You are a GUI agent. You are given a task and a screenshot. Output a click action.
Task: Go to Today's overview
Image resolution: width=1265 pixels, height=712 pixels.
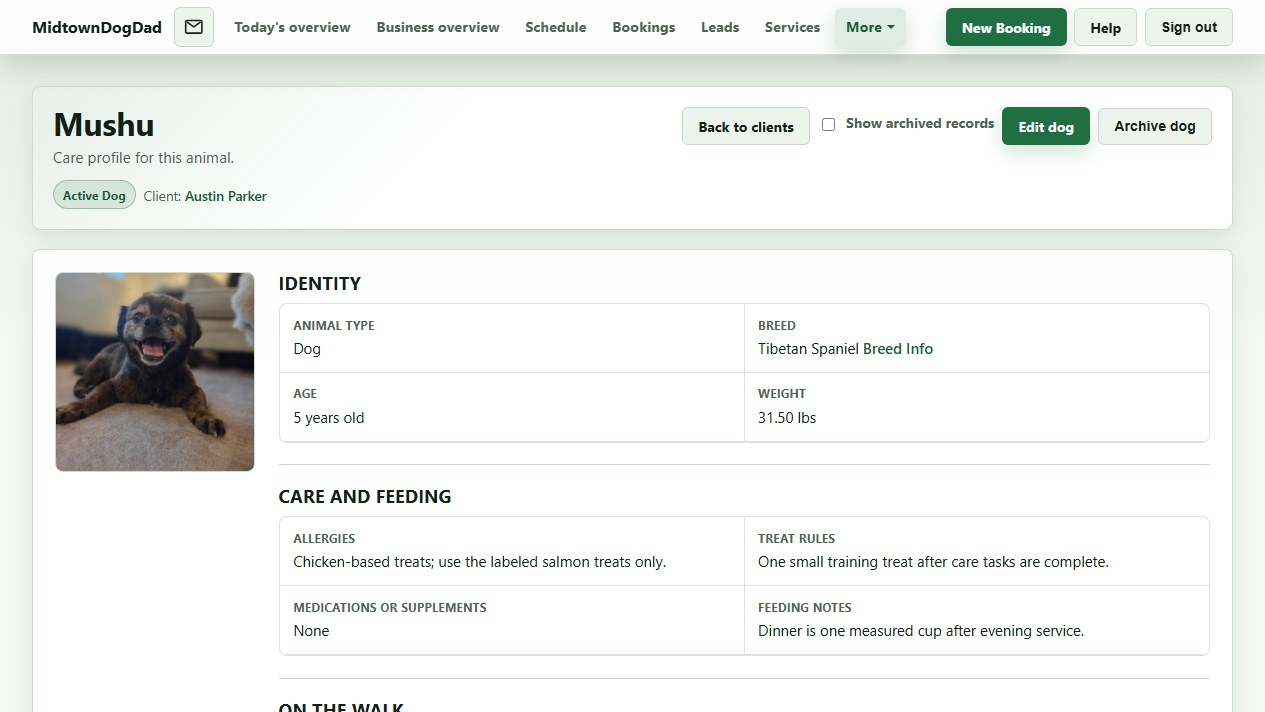tap(292, 27)
